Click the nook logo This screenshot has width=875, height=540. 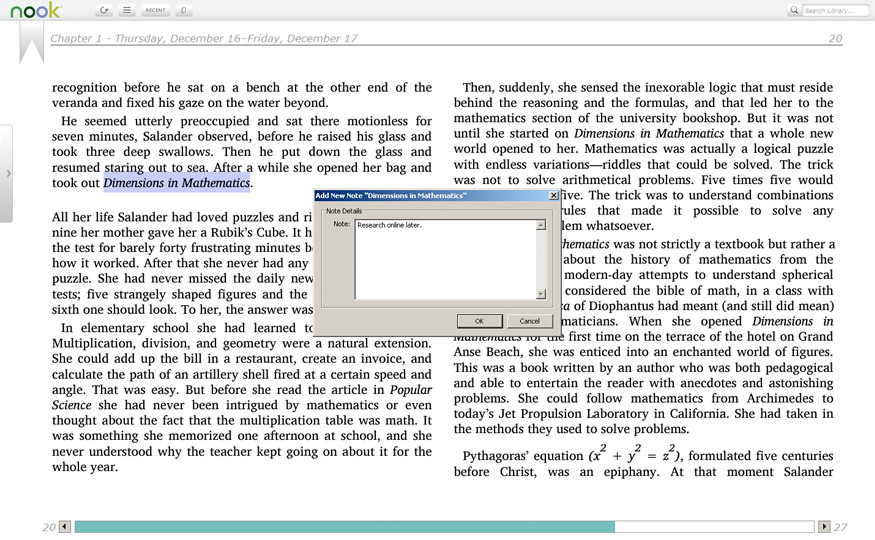coord(35,10)
